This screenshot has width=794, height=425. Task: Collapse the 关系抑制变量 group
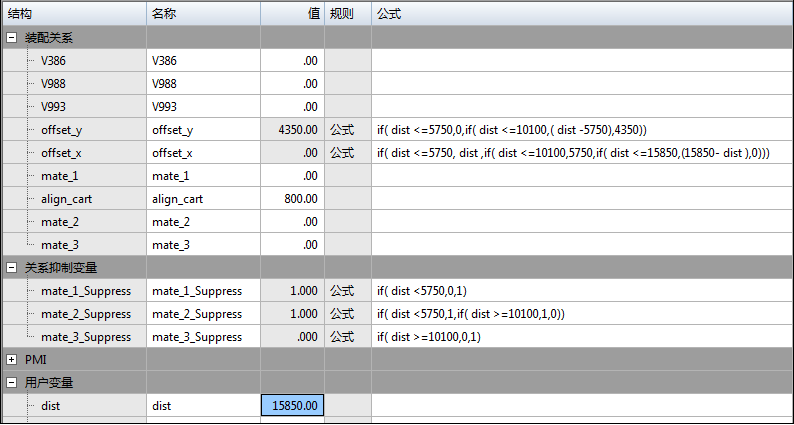[11, 268]
